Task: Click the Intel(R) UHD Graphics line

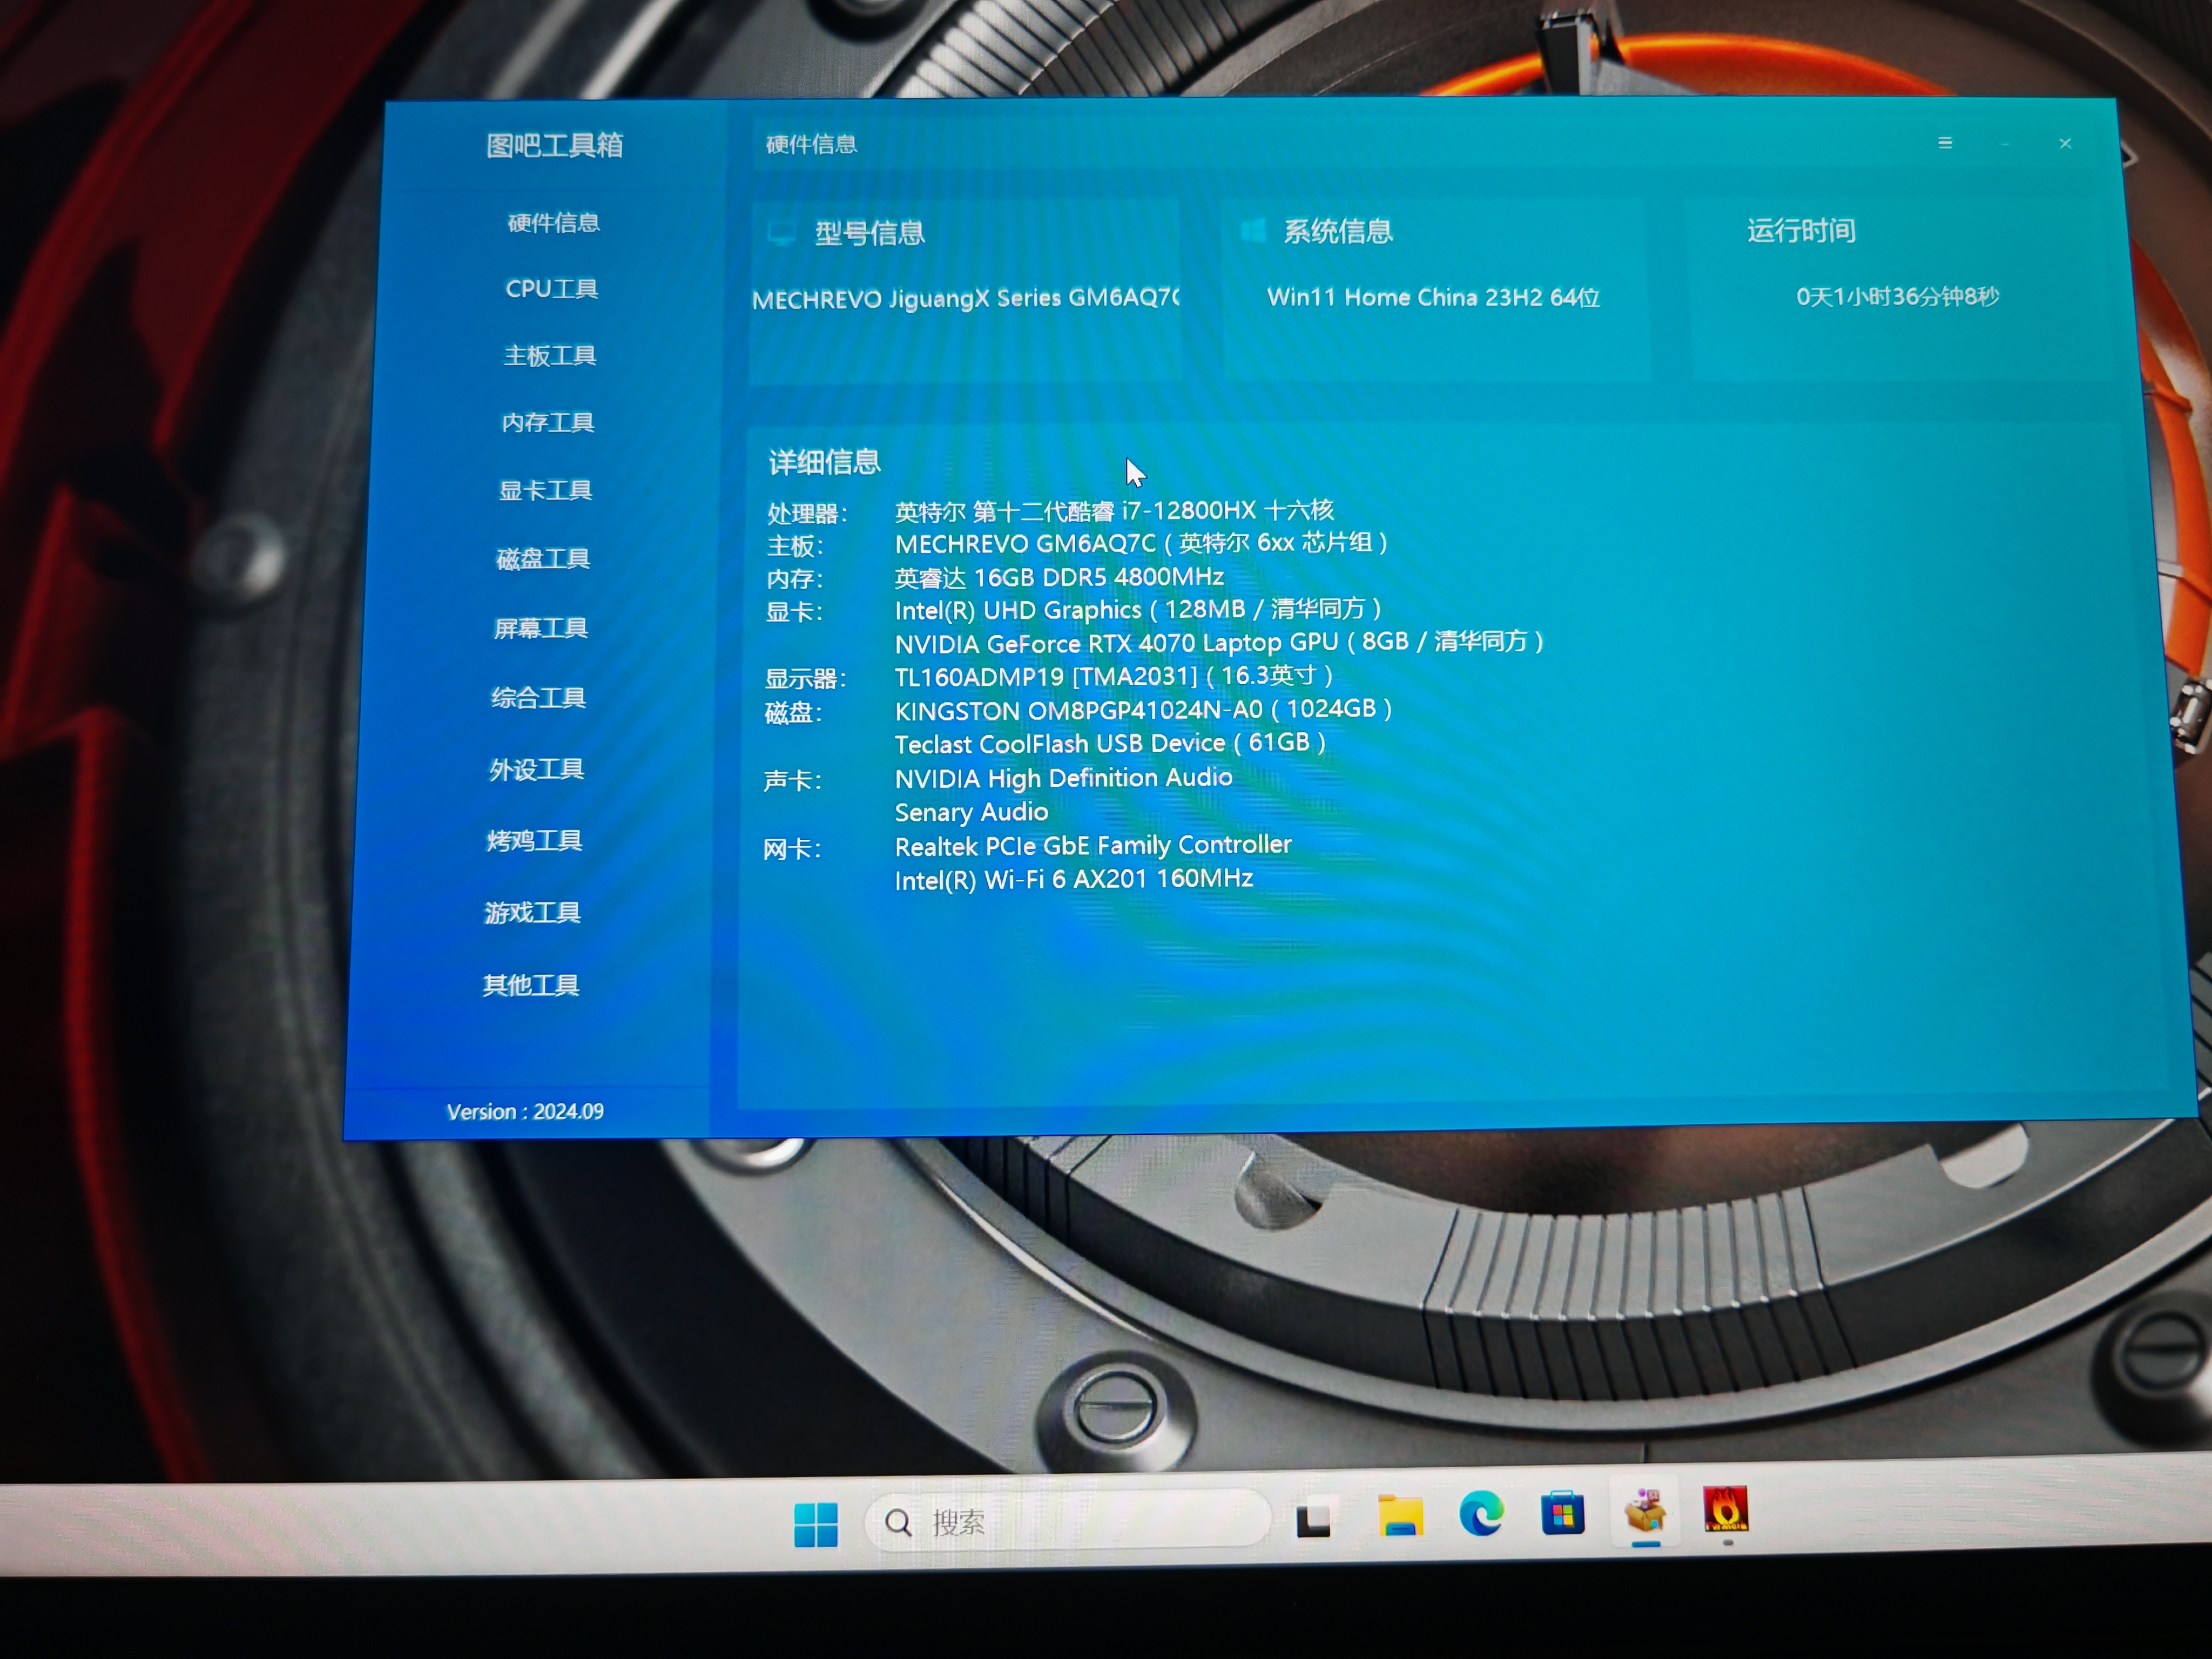Action: tap(1138, 609)
